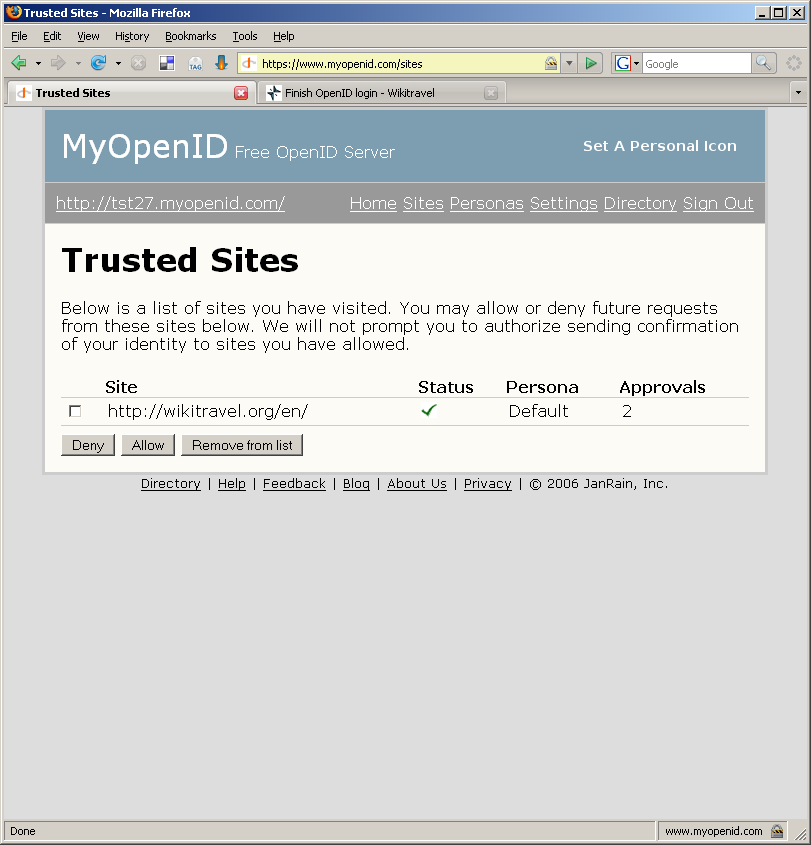Image resolution: width=811 pixels, height=845 pixels.
Task: Click in the Google search field
Action: (696, 64)
